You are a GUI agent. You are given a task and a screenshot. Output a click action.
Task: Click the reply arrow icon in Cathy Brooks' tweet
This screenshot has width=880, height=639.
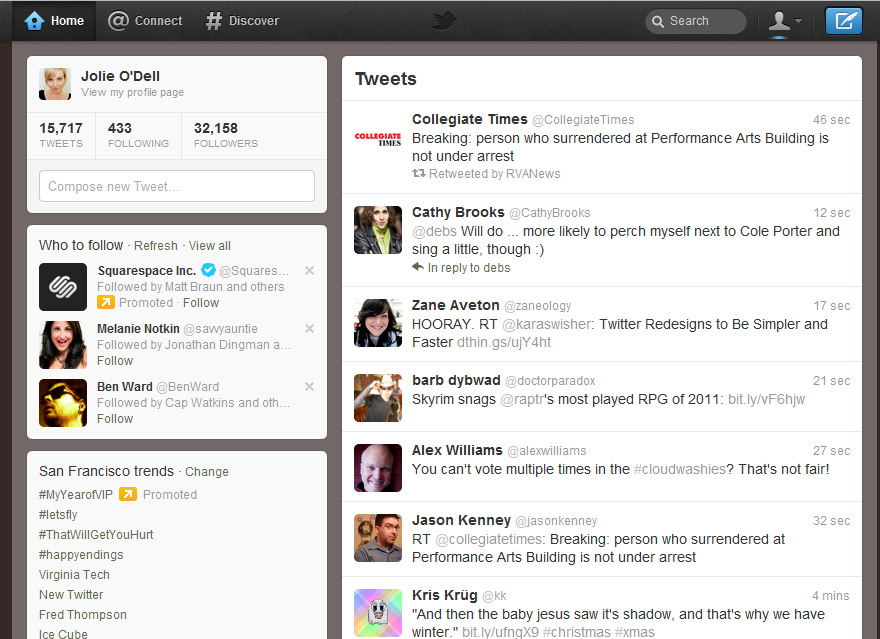418,267
